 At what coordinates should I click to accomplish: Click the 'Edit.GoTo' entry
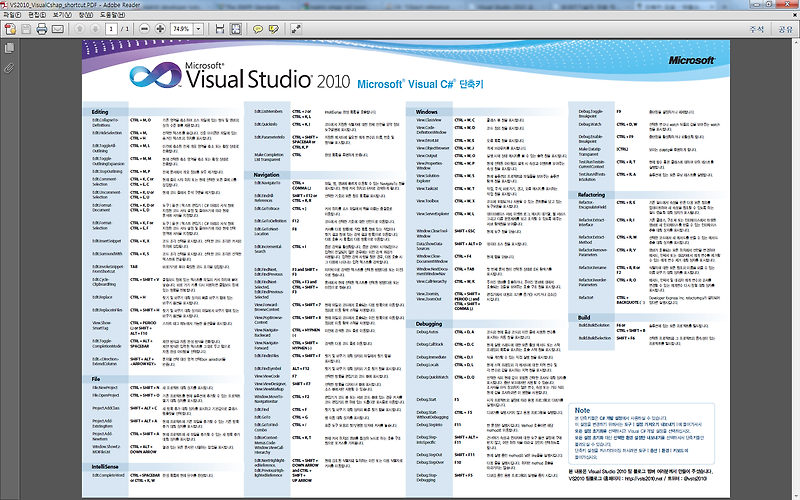point(263,417)
